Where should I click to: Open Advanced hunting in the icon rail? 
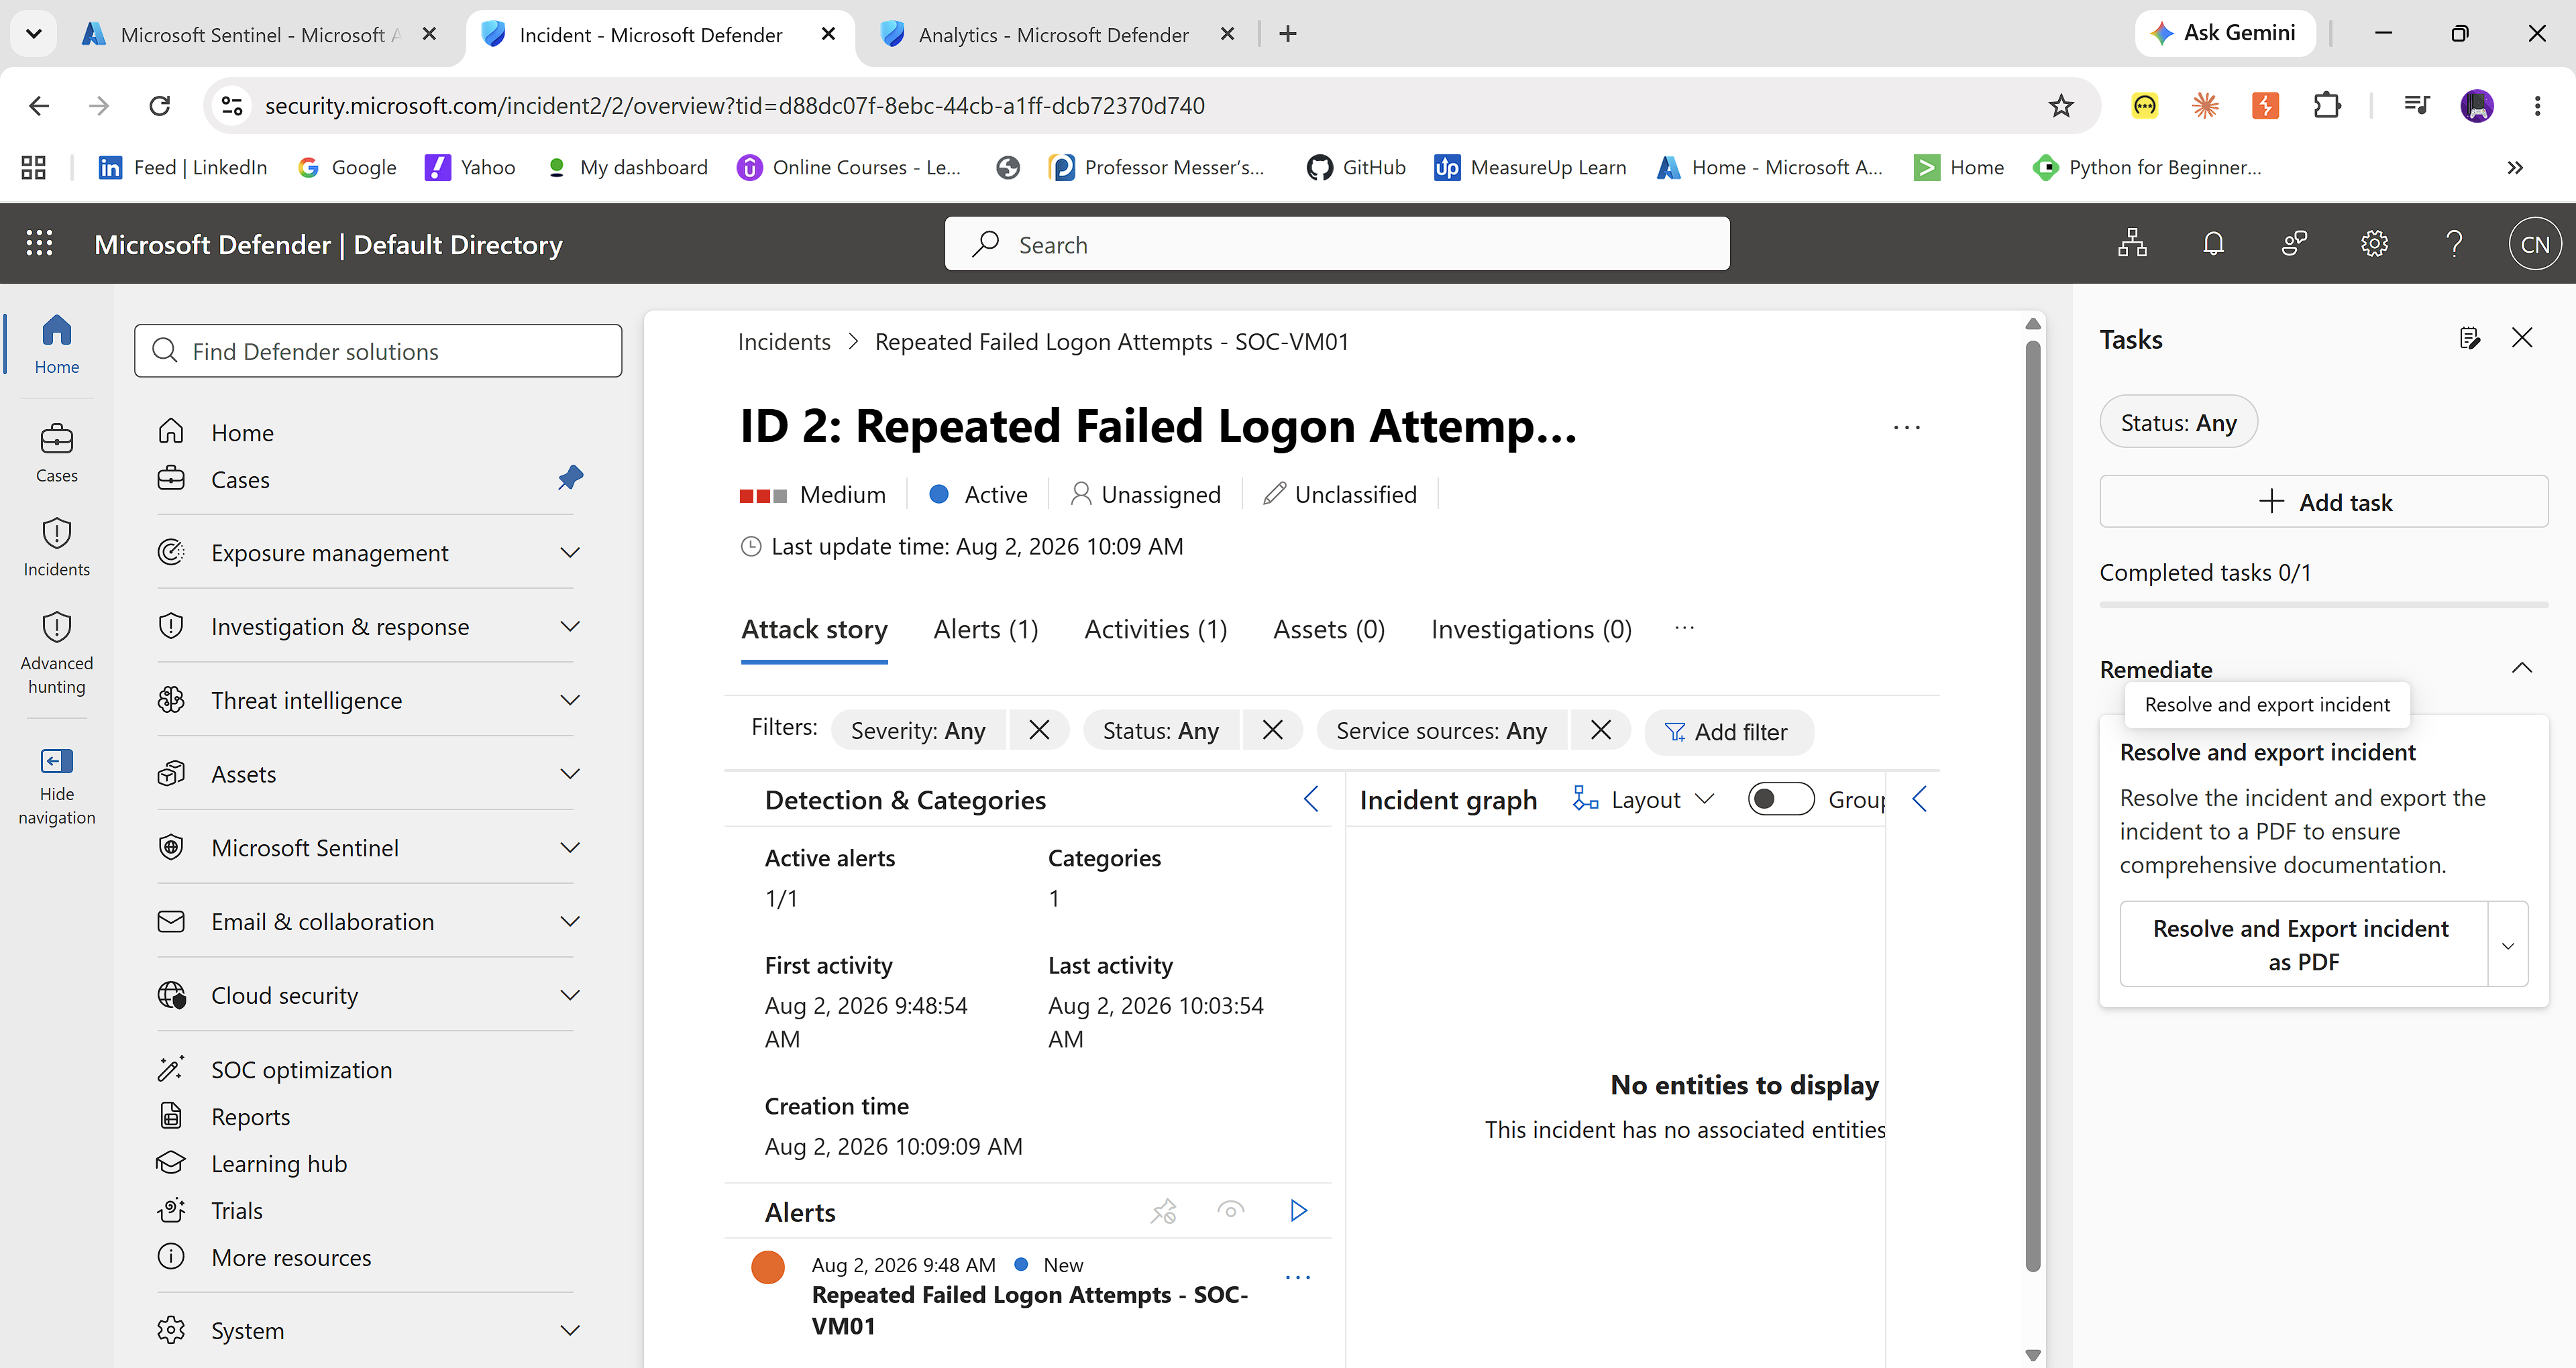pyautogui.click(x=57, y=653)
